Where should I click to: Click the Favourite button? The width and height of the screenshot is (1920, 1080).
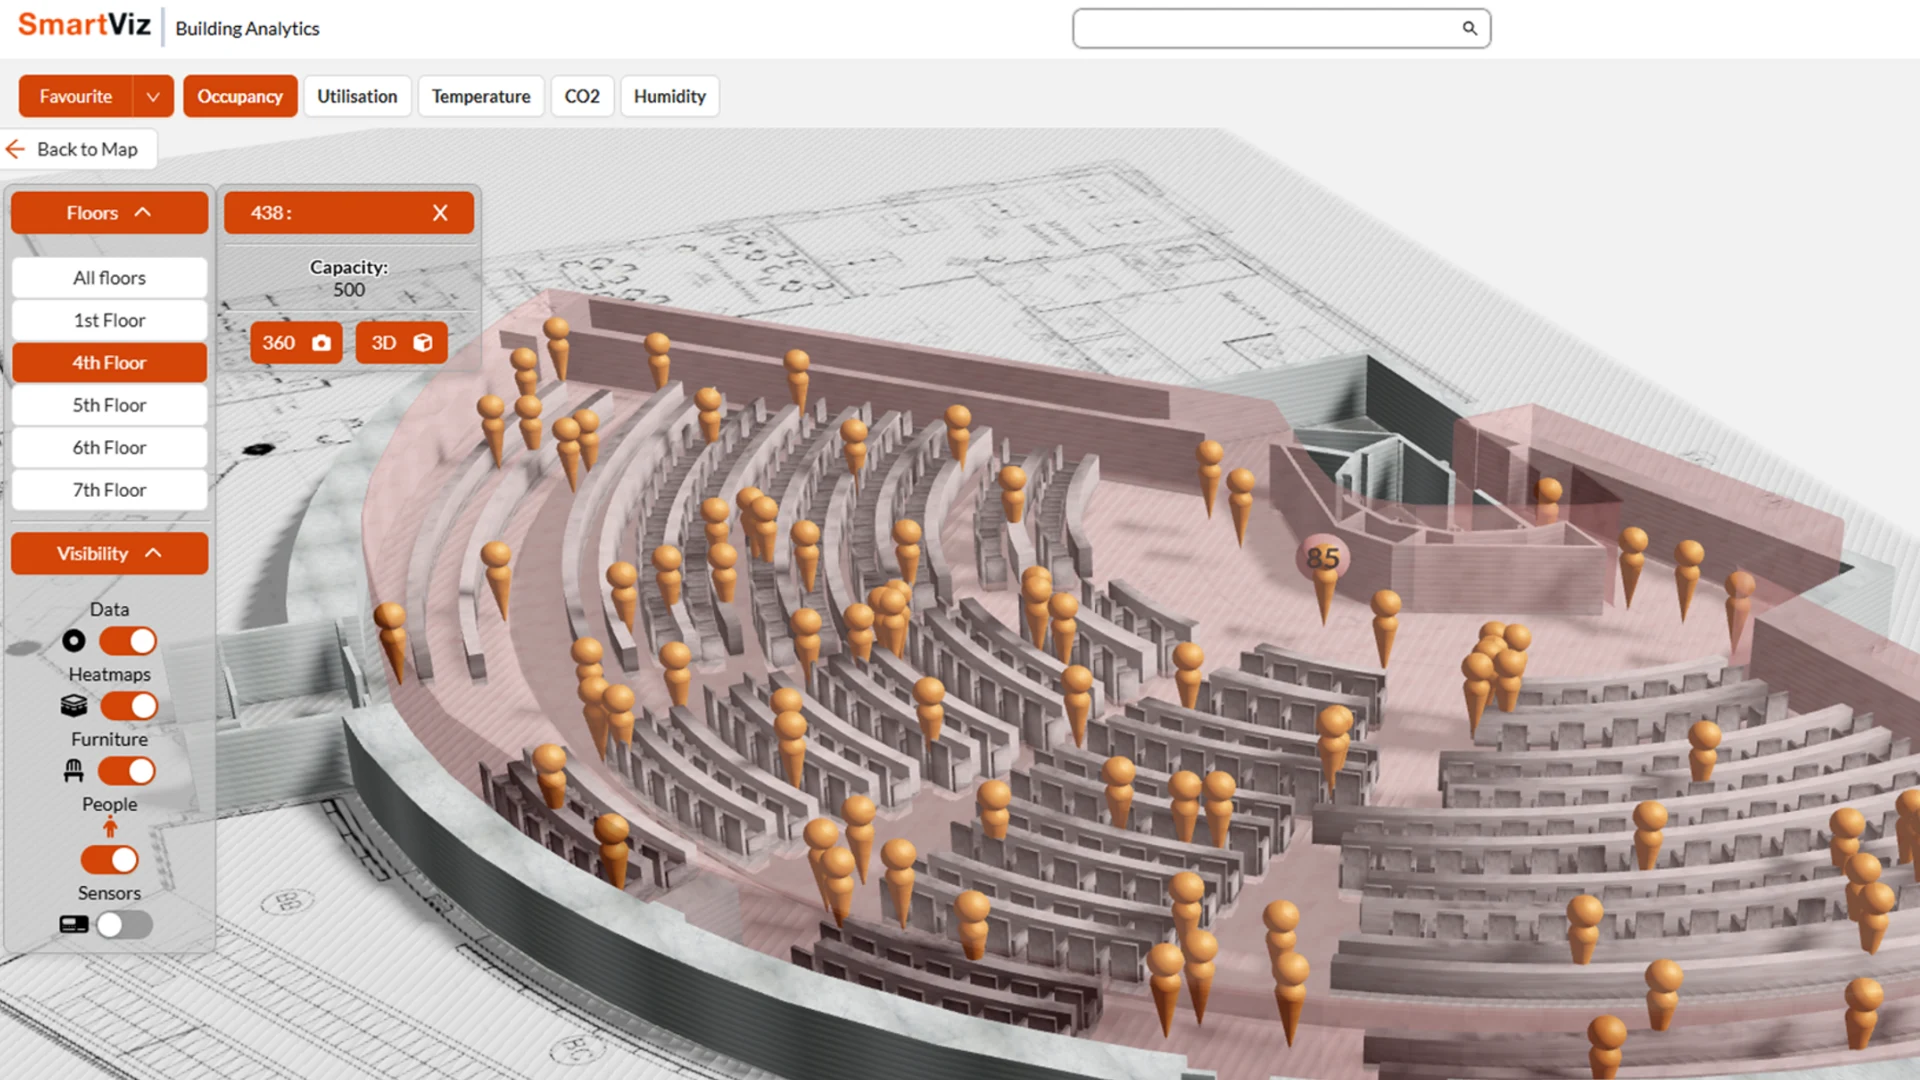point(76,96)
